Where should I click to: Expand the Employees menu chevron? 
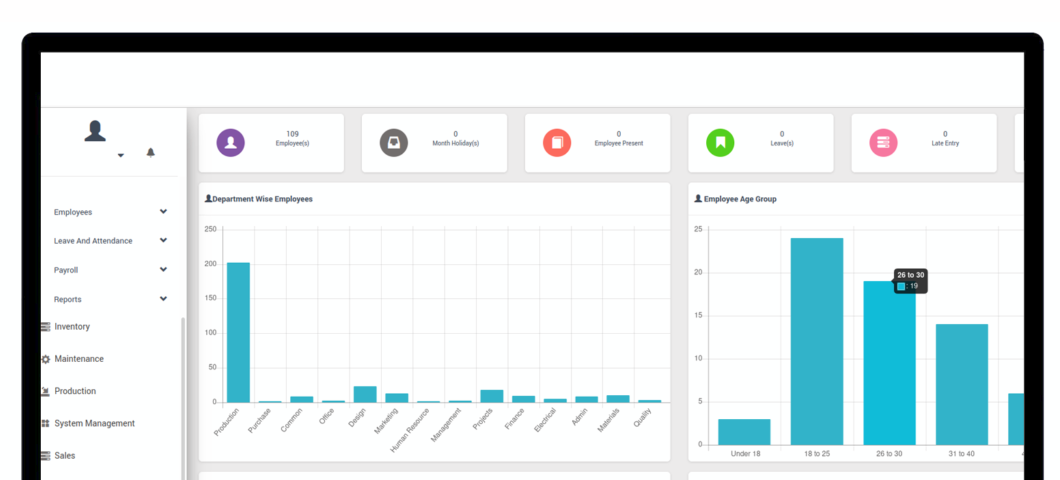[x=164, y=212]
